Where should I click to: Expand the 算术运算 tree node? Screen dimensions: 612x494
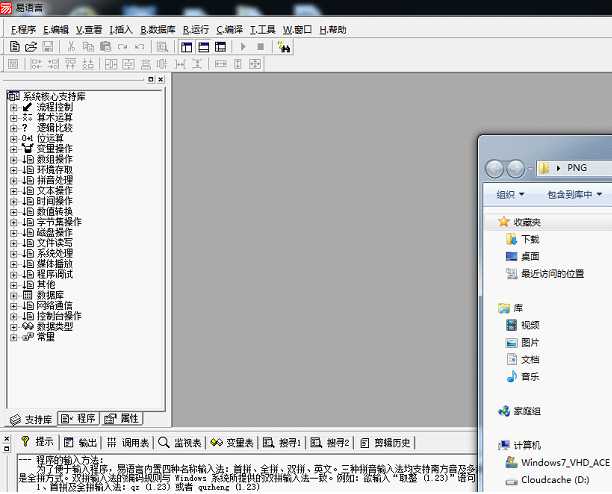(x=13, y=118)
